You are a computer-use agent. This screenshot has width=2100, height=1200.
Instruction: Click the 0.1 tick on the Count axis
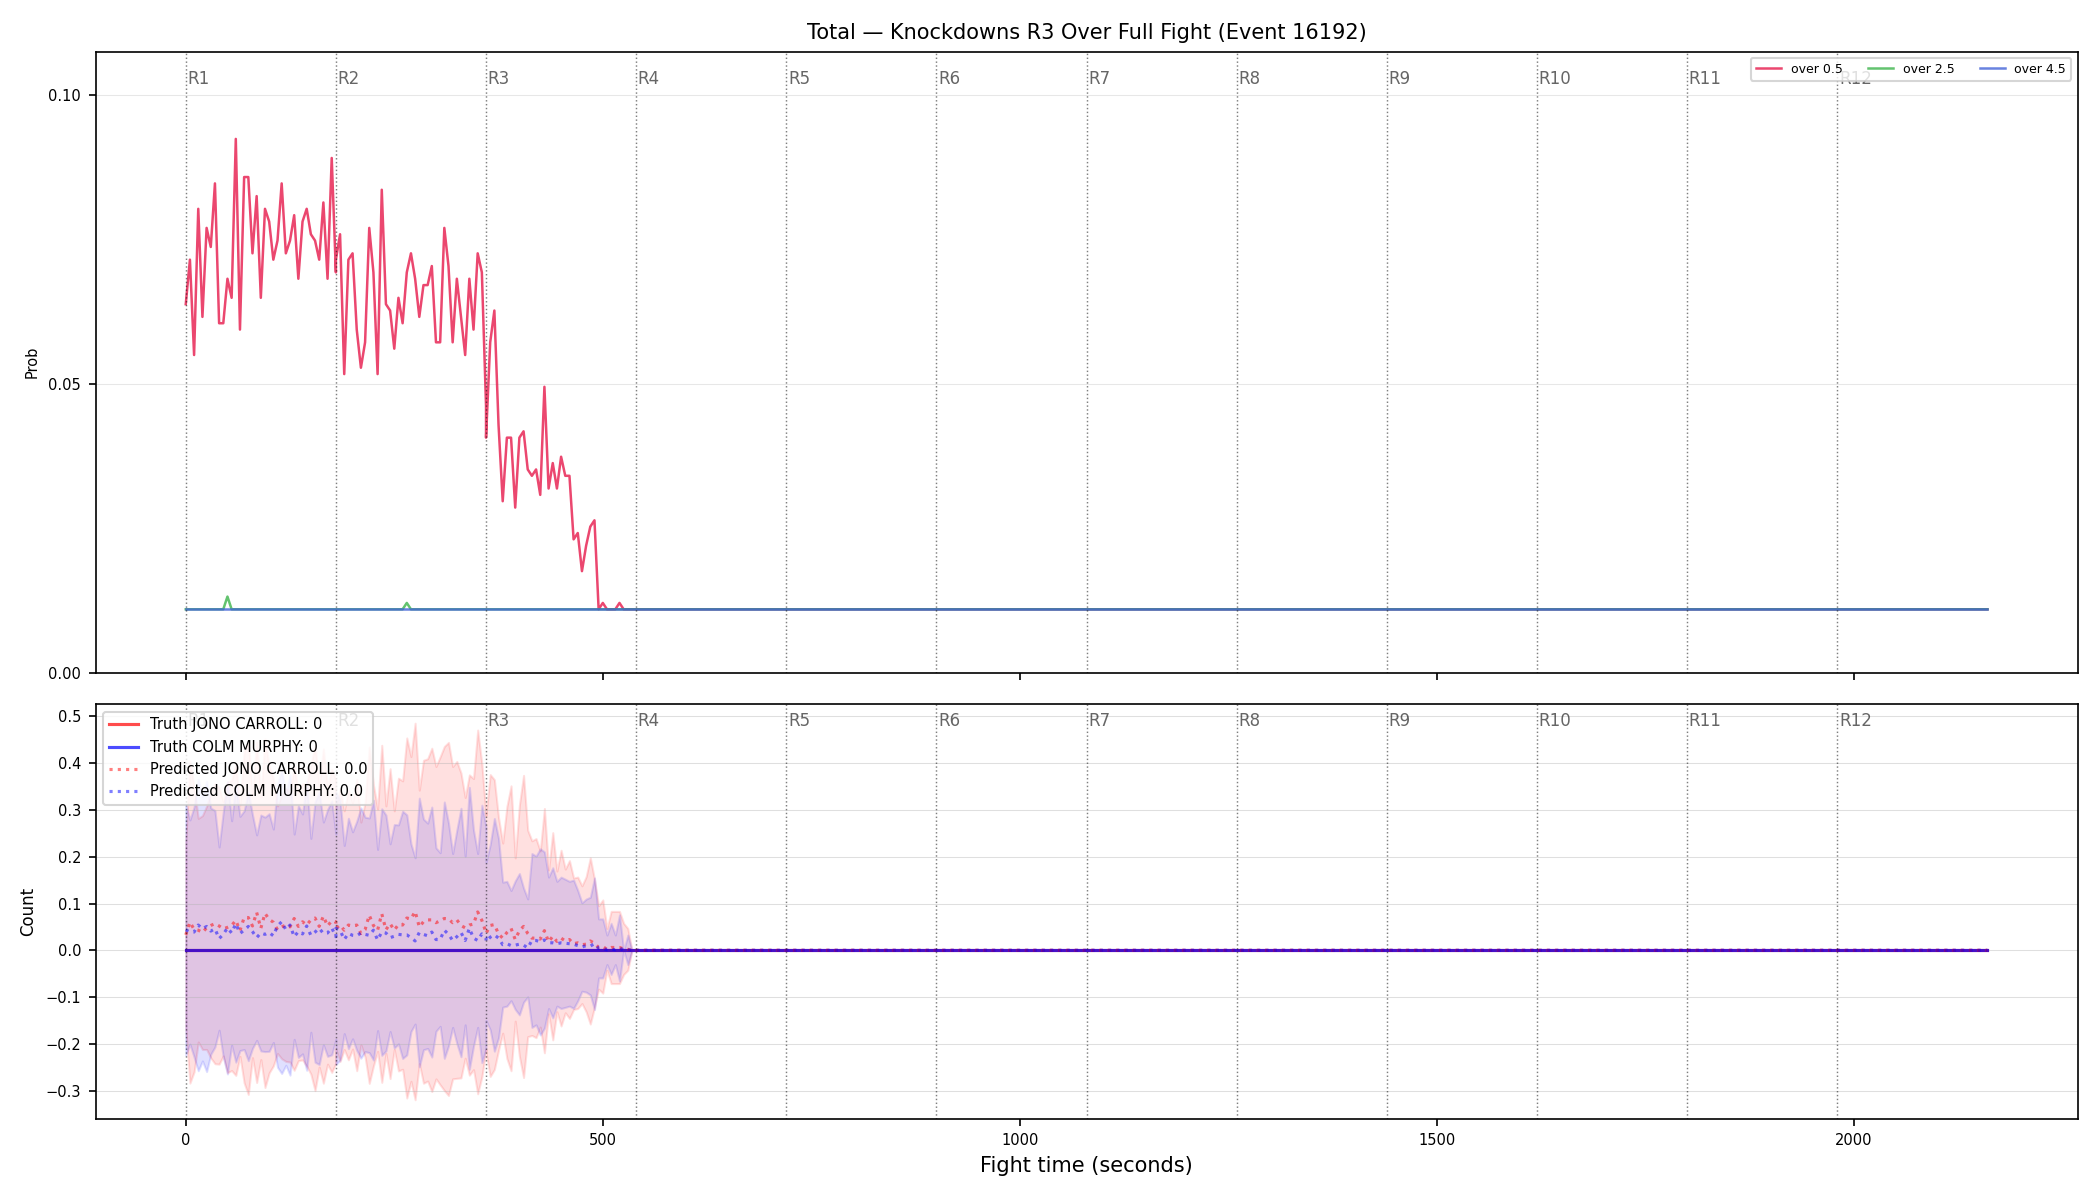click(x=70, y=905)
